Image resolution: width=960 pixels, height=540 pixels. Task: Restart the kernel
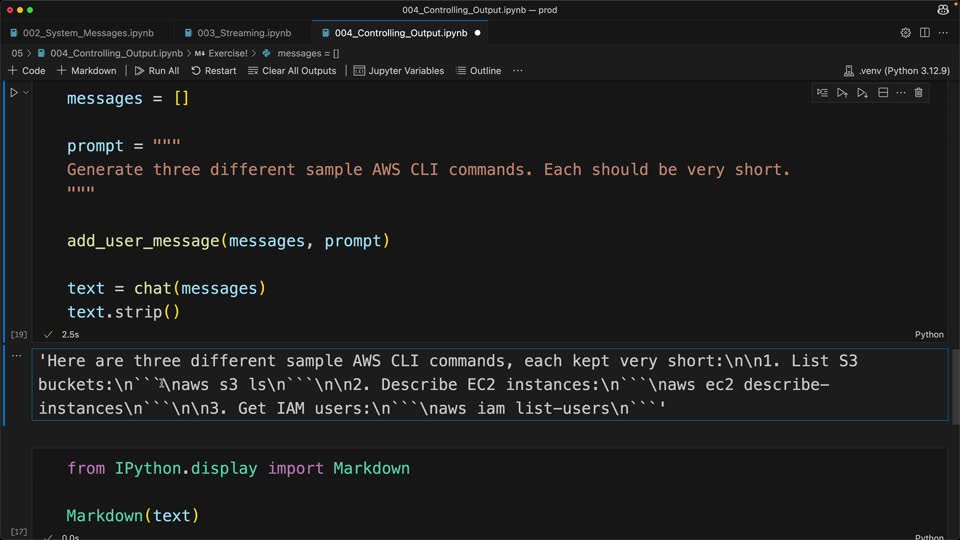point(214,70)
